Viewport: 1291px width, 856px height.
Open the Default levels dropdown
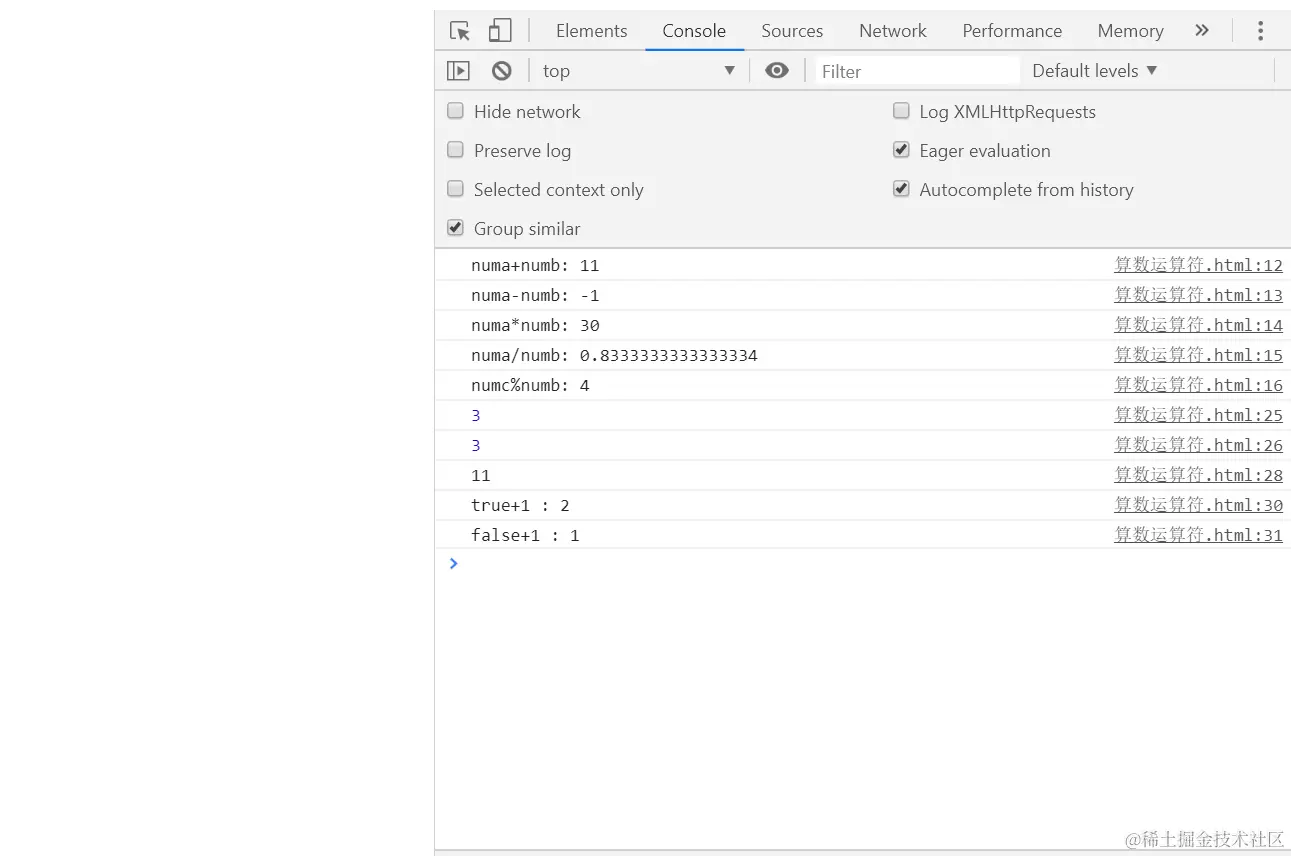1095,71
